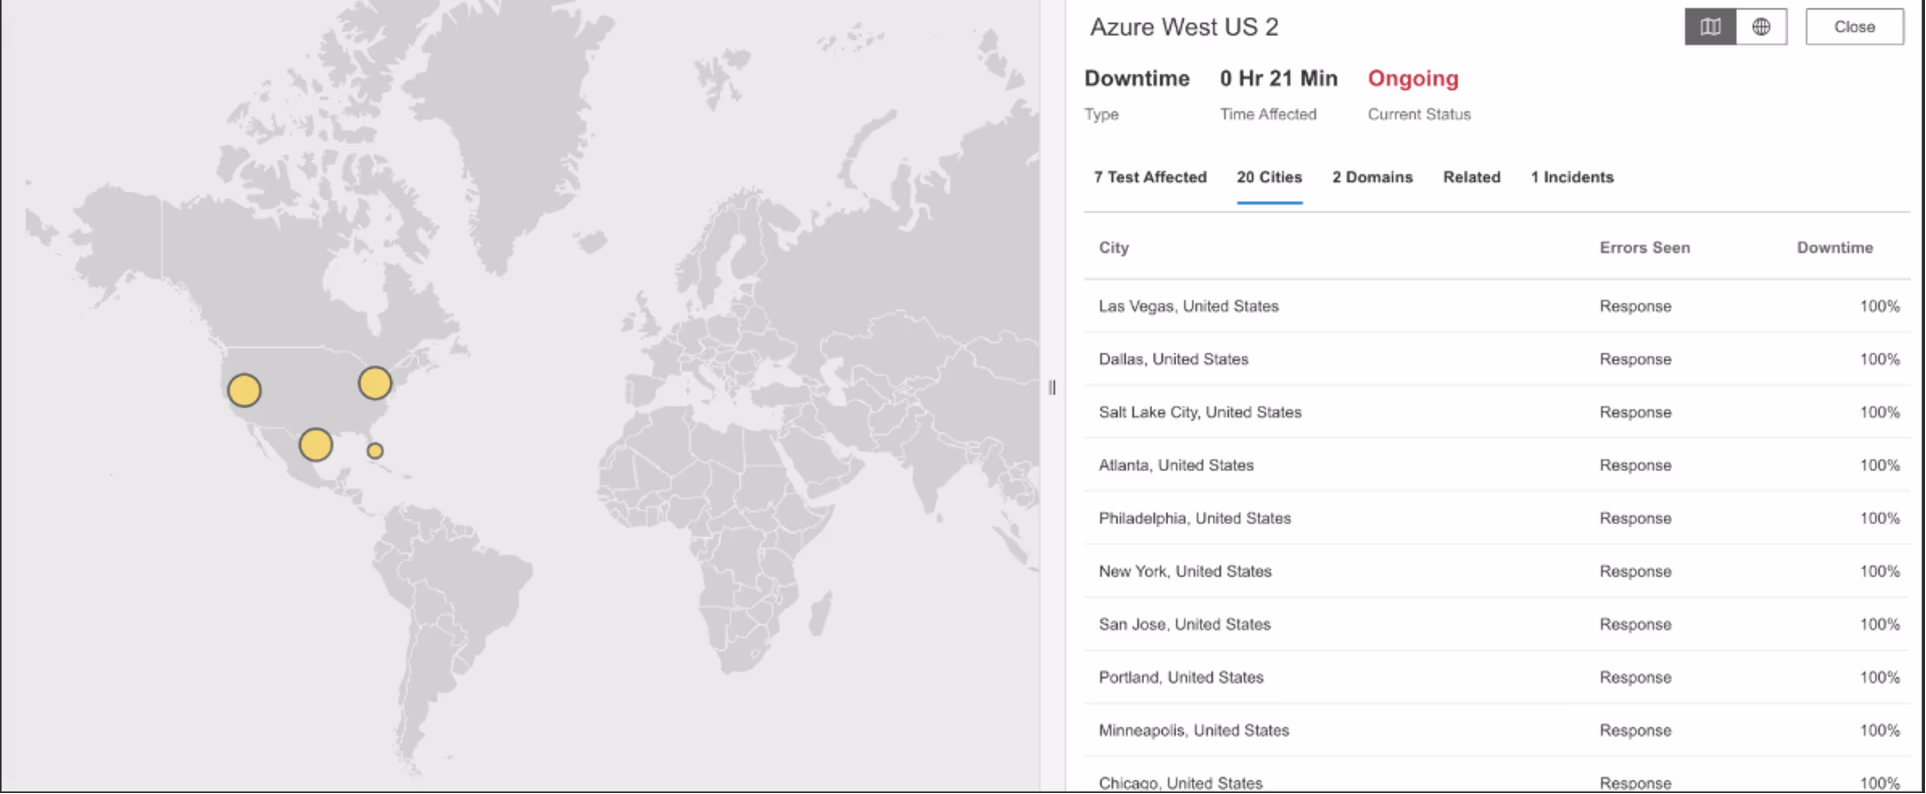Click the 100% downtime for Dallas
Screen dimensions: 1926x794
(1879, 359)
